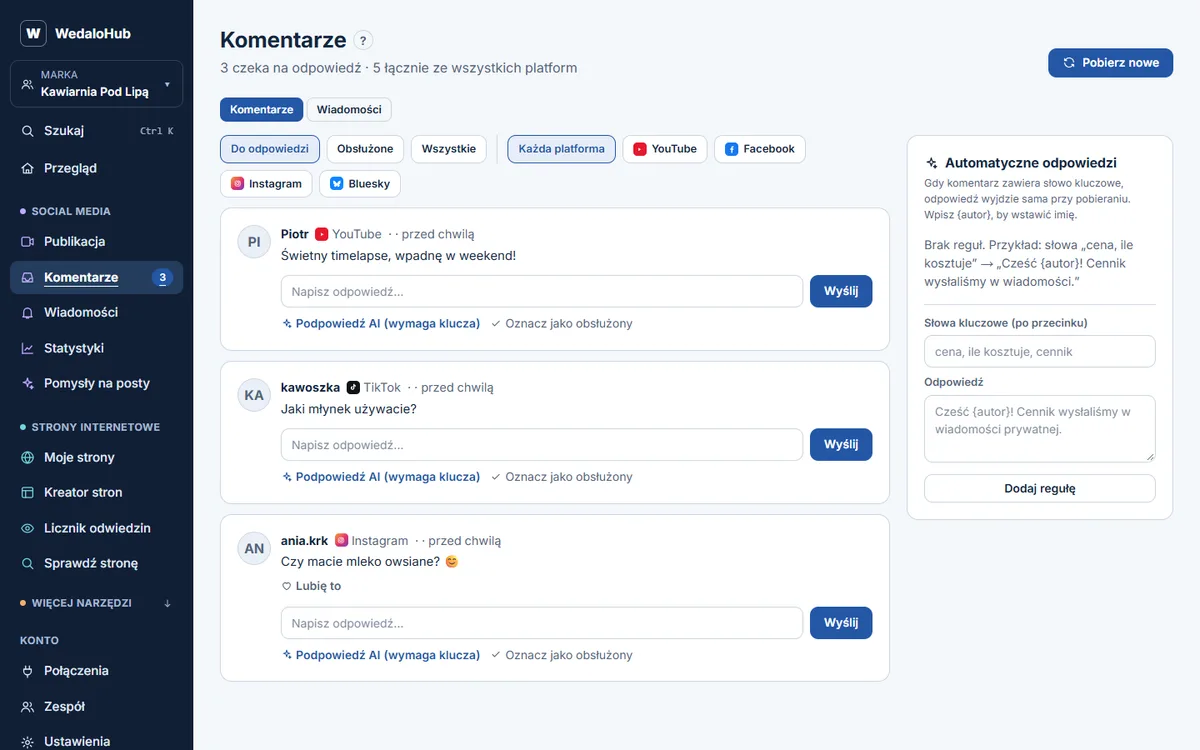Filter comments by YouTube platform
Screen dimensions: 1200x750
[665, 149]
